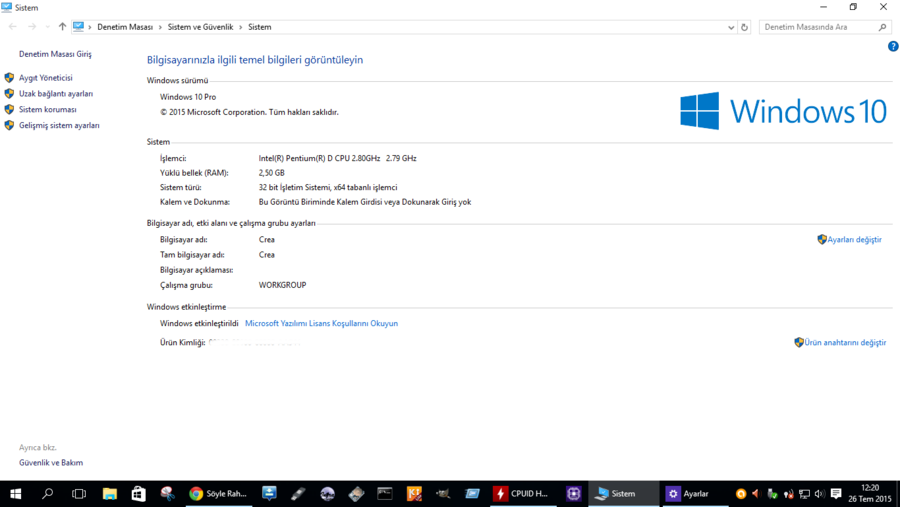The height and width of the screenshot is (507, 900).
Task: Click the up arrow navigation button
Action: click(62, 26)
